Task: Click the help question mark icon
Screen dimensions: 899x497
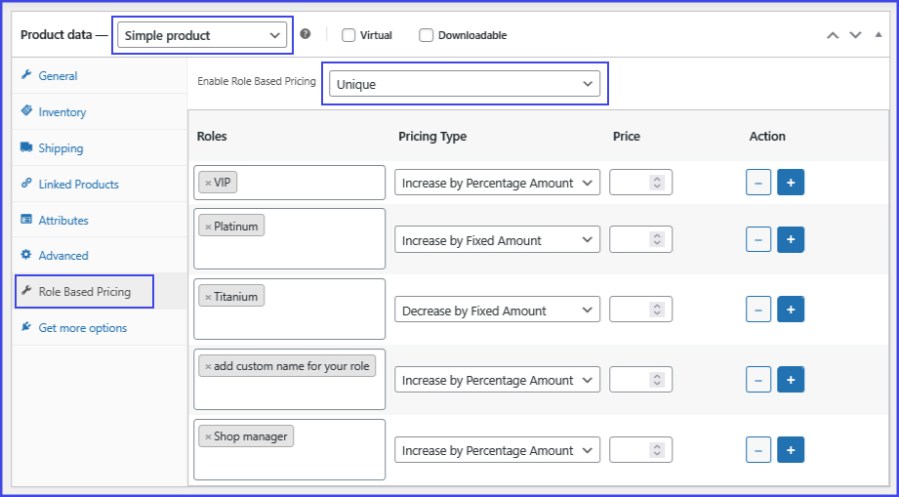Action: coord(305,34)
